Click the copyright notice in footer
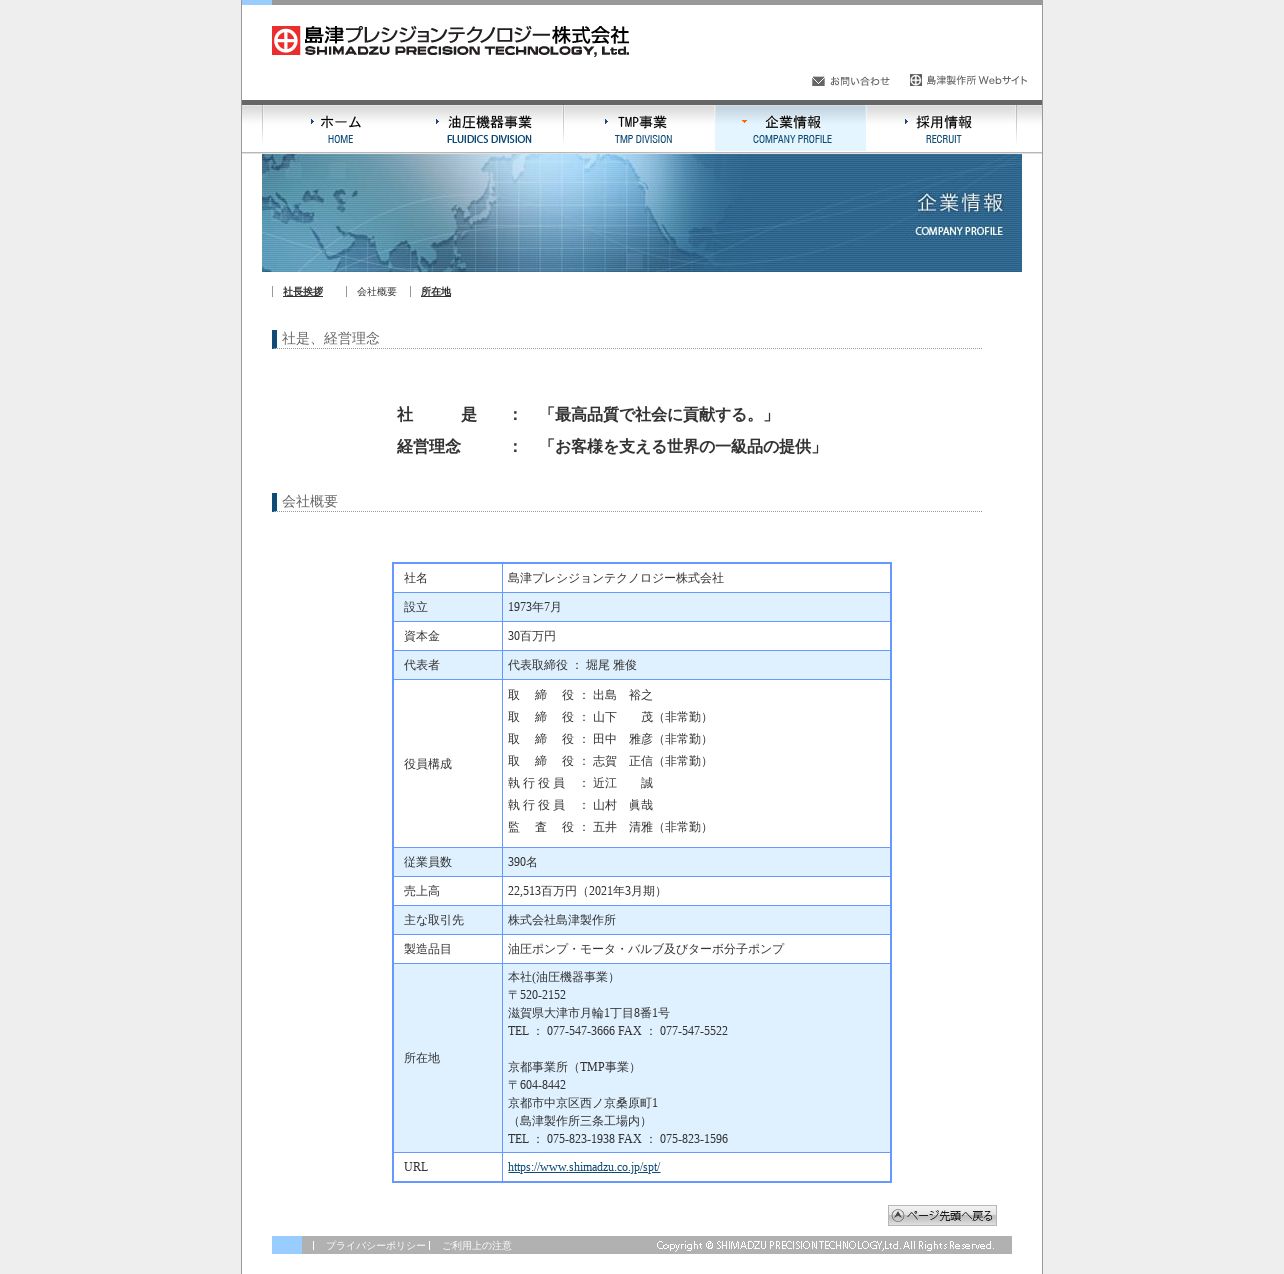The height and width of the screenshot is (1274, 1284). click(x=825, y=1246)
